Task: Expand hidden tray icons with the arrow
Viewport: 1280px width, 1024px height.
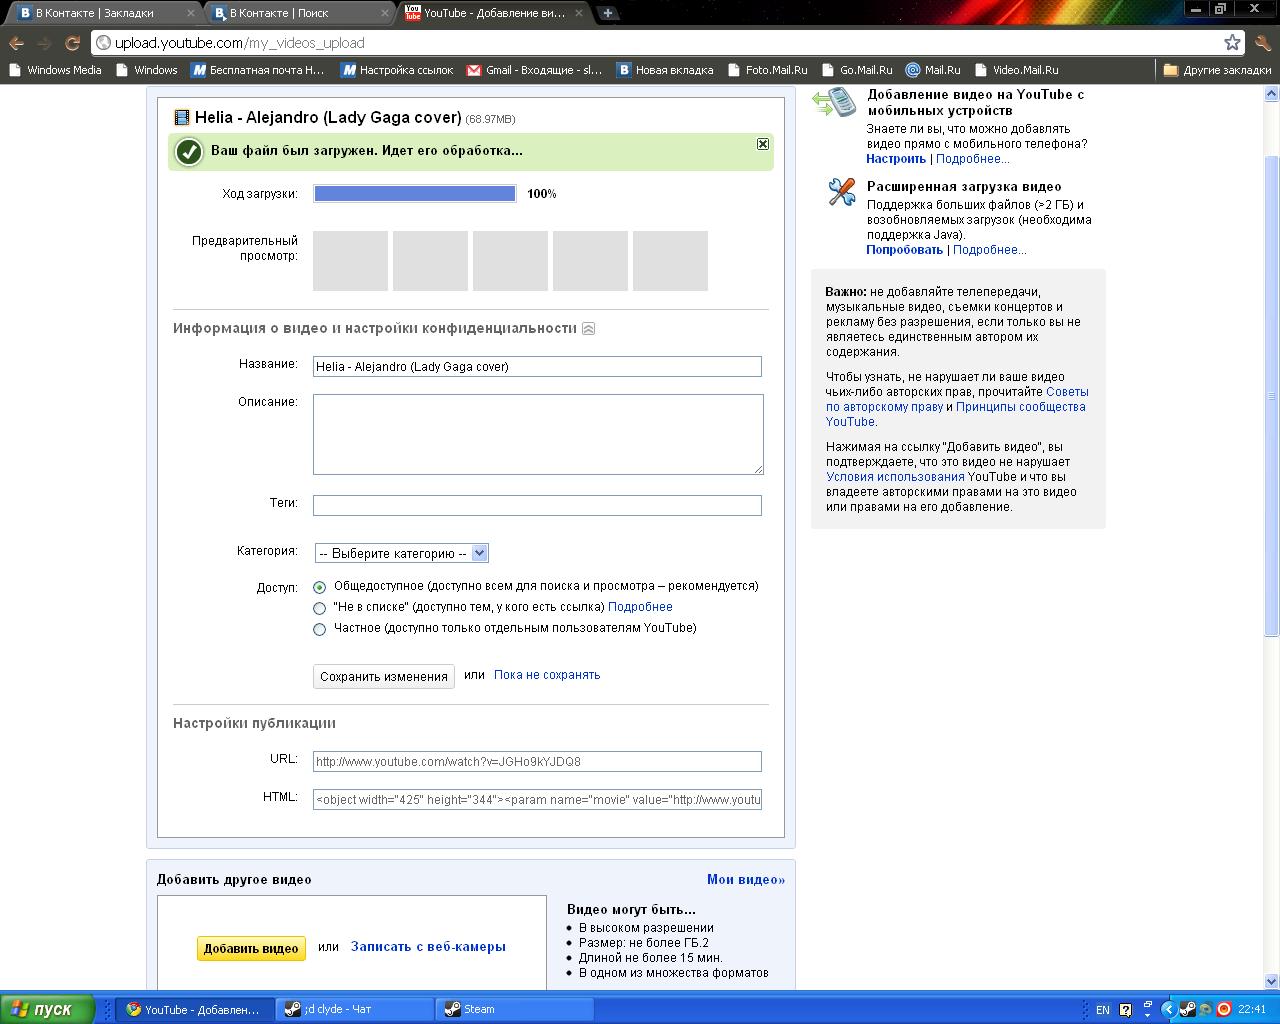Action: (x=1167, y=1009)
